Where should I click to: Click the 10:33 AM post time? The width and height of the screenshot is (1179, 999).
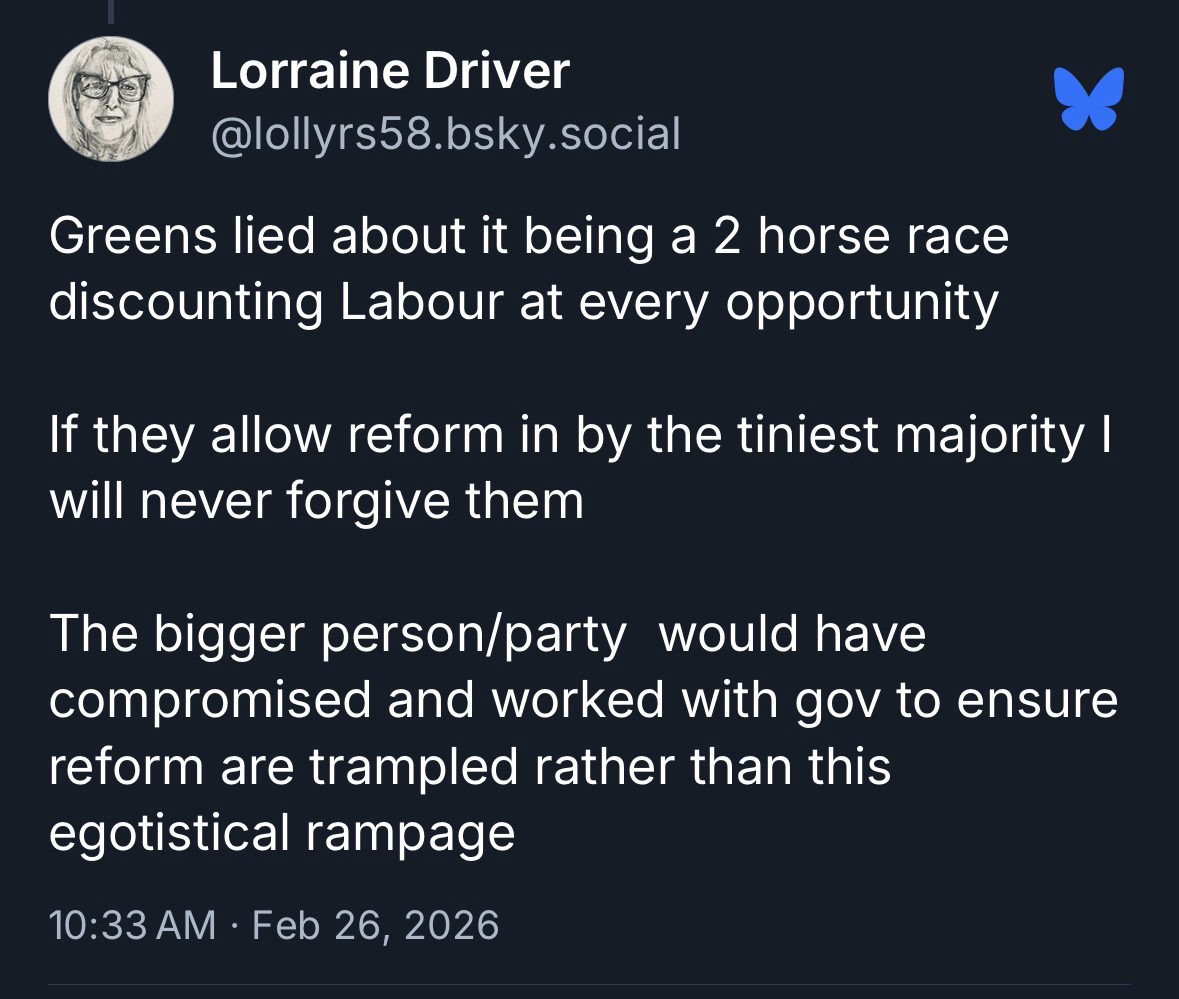point(133,924)
